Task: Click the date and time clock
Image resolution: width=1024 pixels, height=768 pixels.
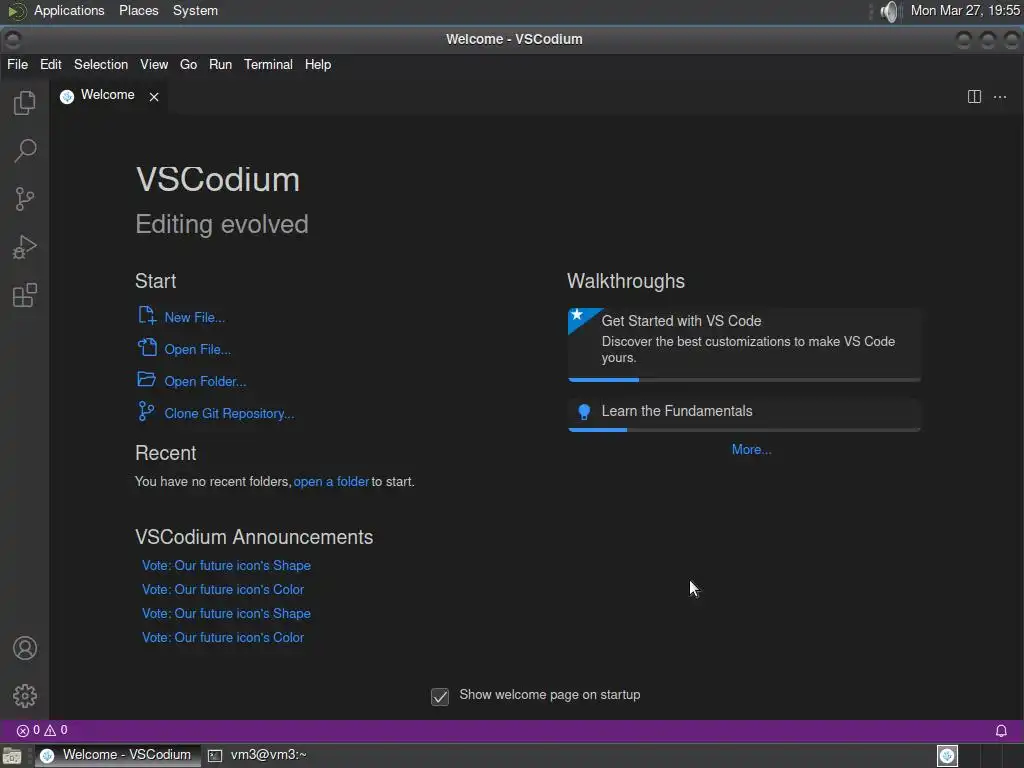Action: pyautogui.click(x=965, y=11)
